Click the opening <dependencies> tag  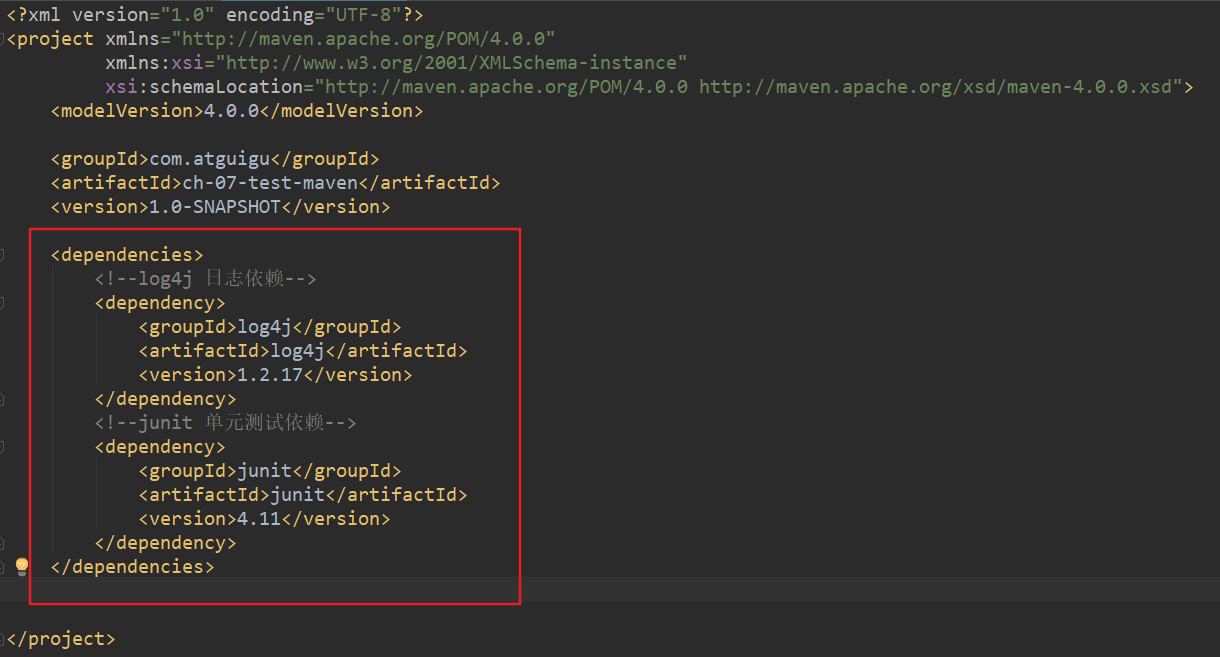127,255
